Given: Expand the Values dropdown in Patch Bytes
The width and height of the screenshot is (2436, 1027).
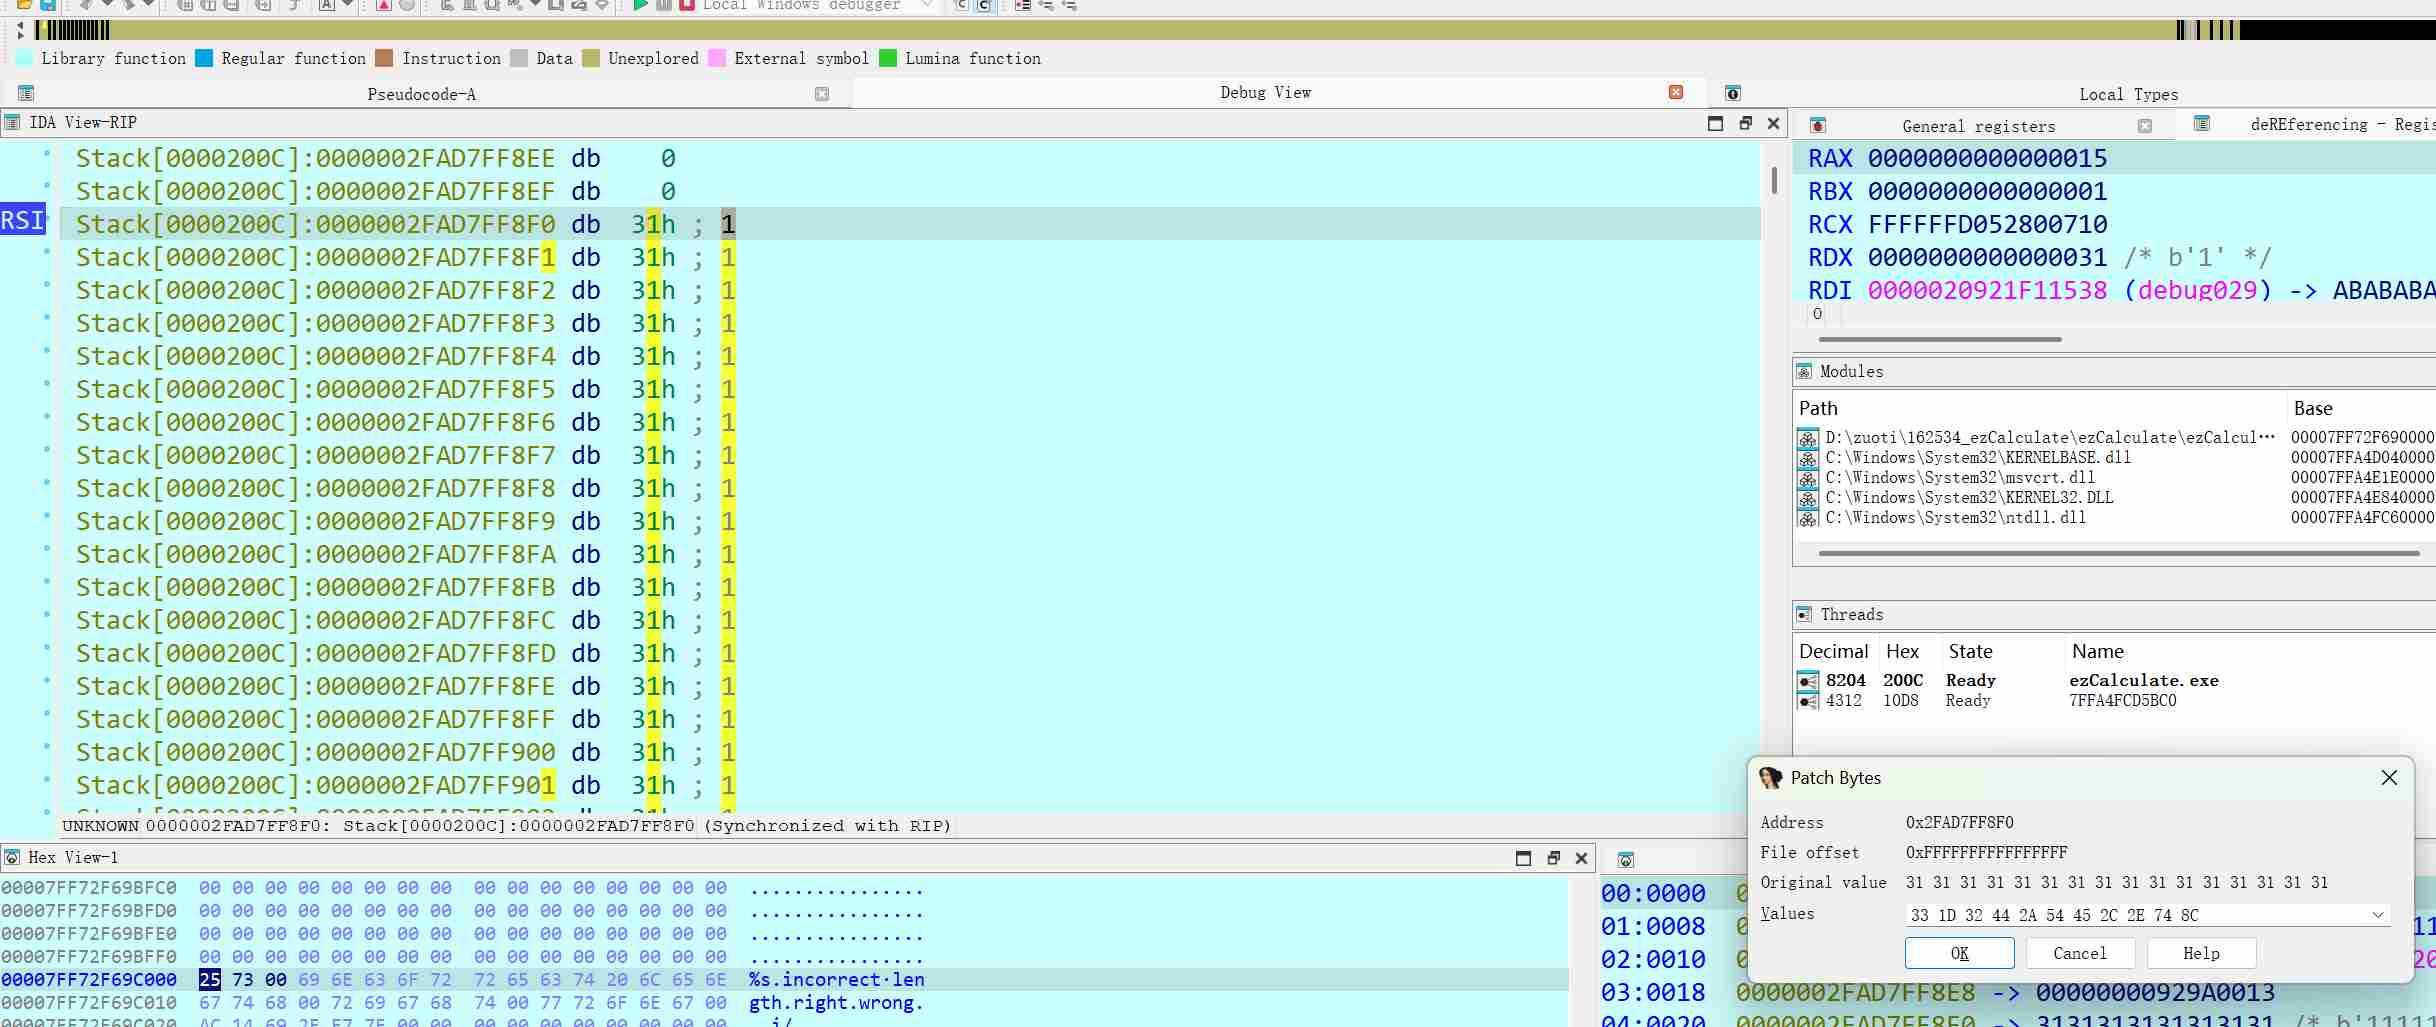Looking at the screenshot, I should [2377, 915].
